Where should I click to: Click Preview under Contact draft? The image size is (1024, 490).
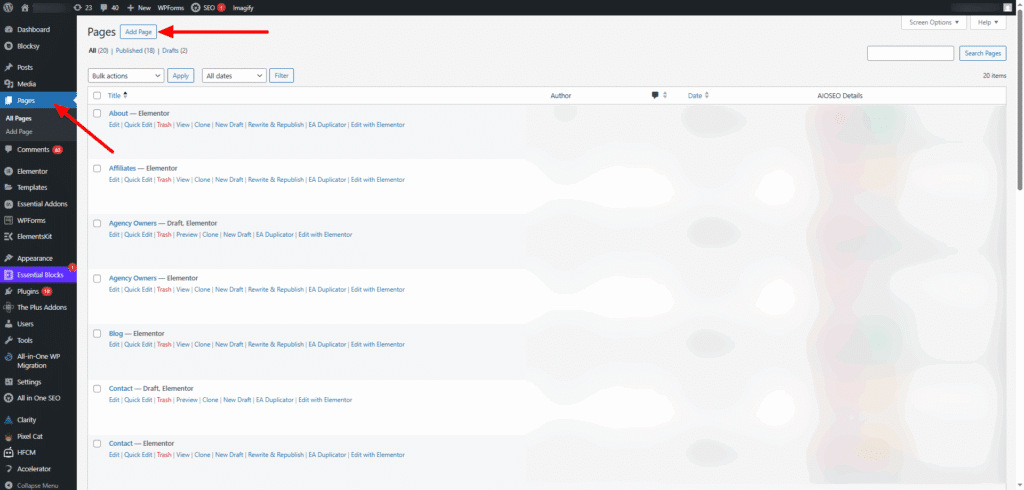point(187,400)
